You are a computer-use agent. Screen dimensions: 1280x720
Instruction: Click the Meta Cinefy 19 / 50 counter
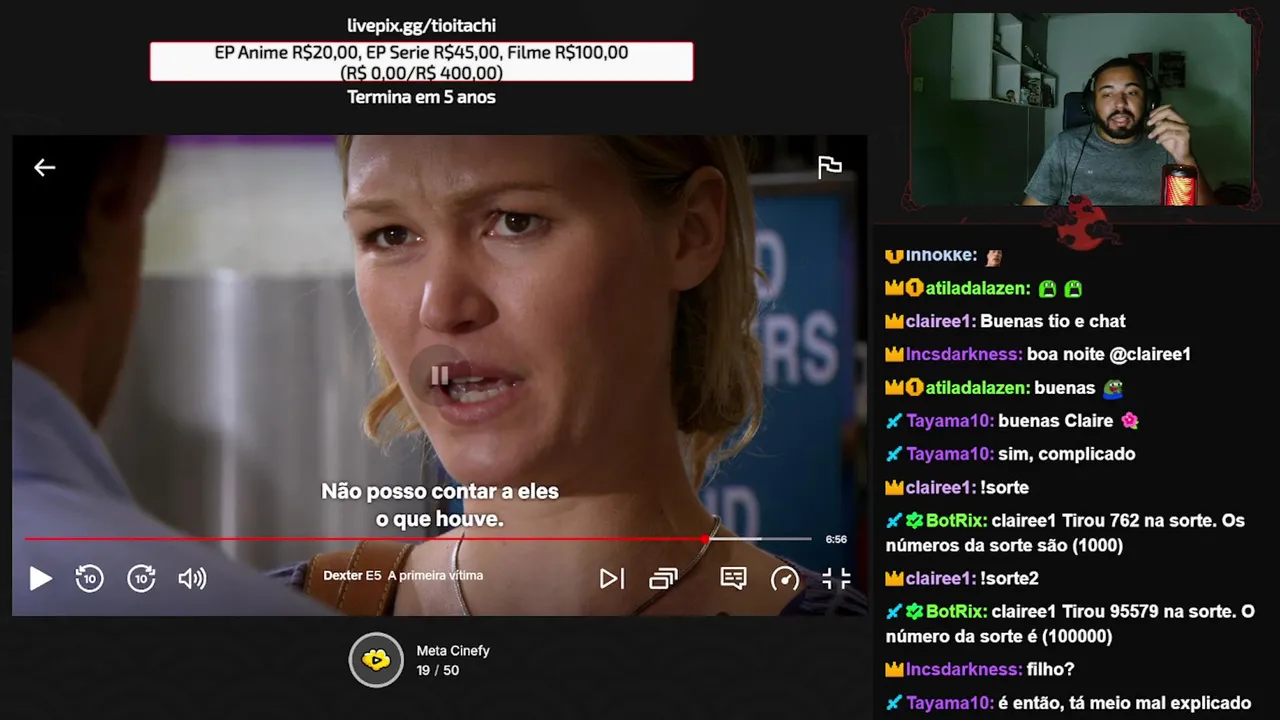point(438,670)
